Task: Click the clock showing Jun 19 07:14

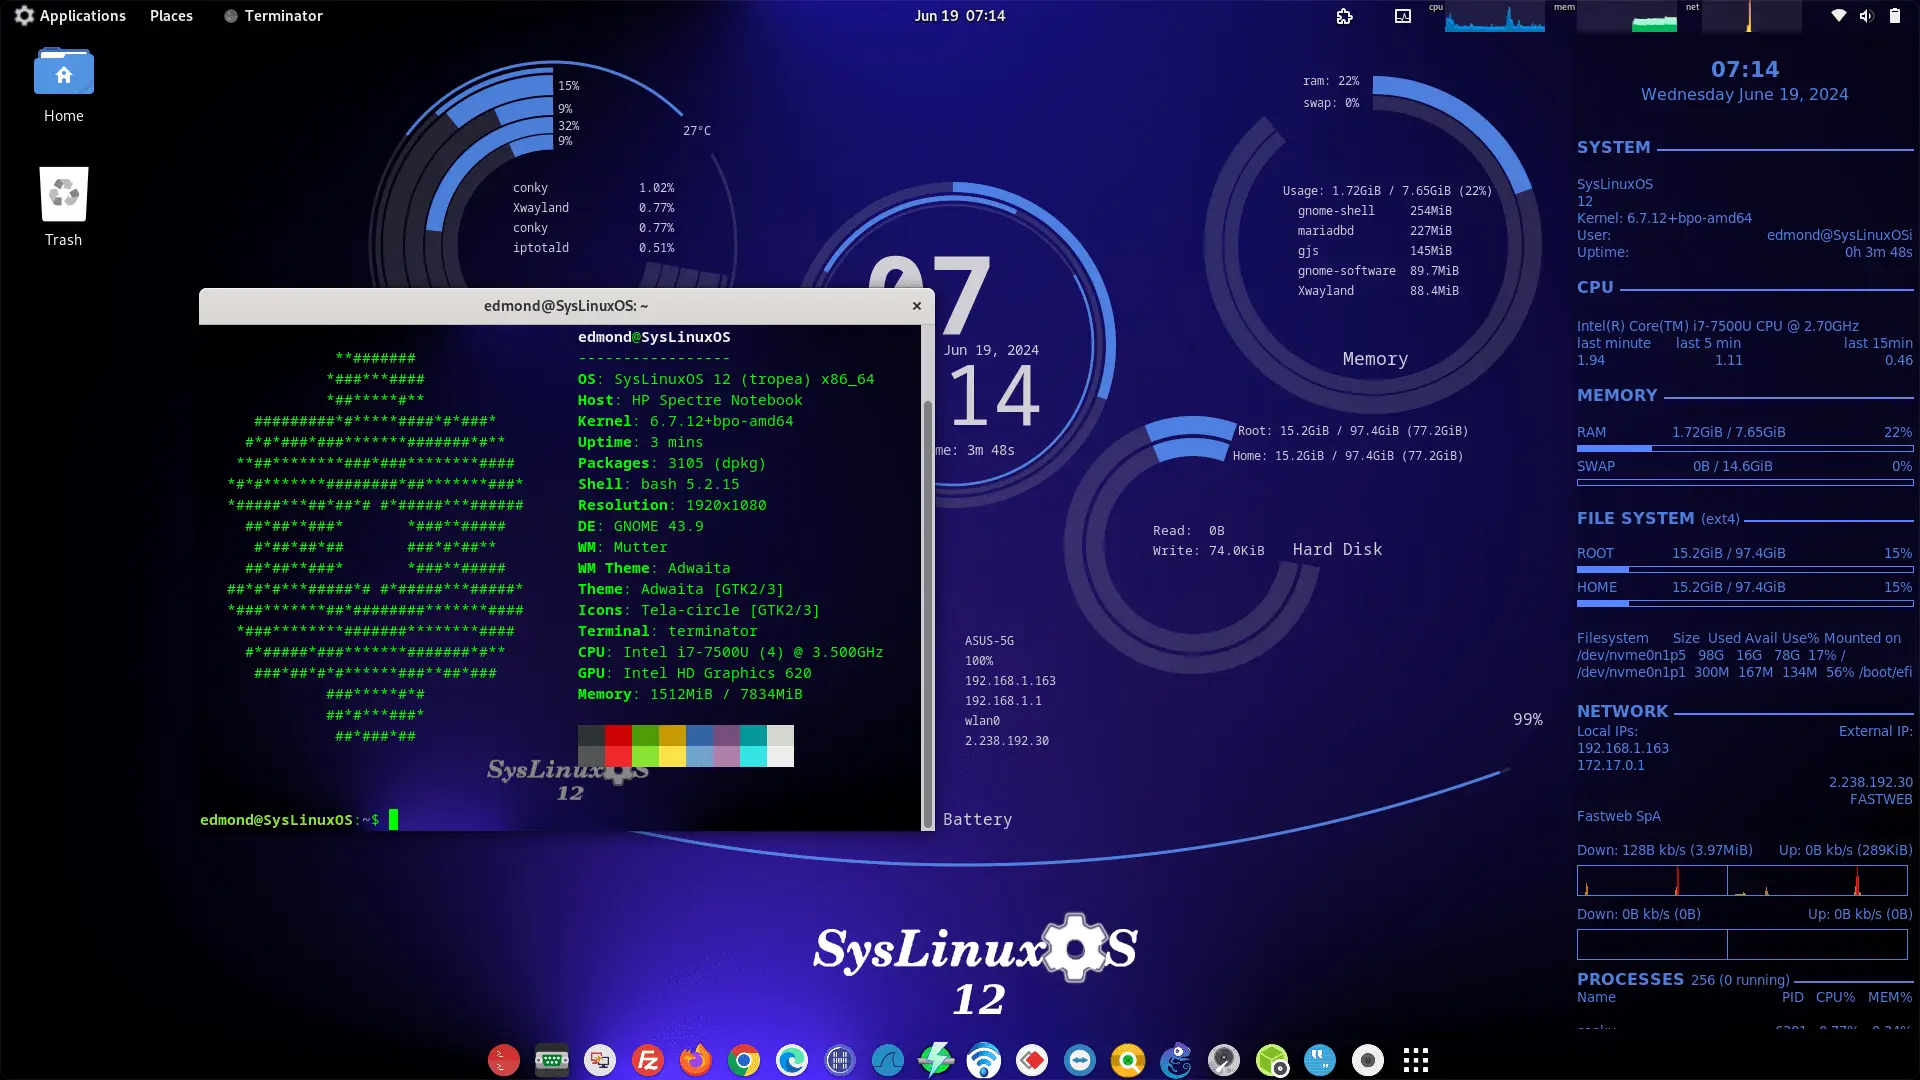Action: click(959, 16)
